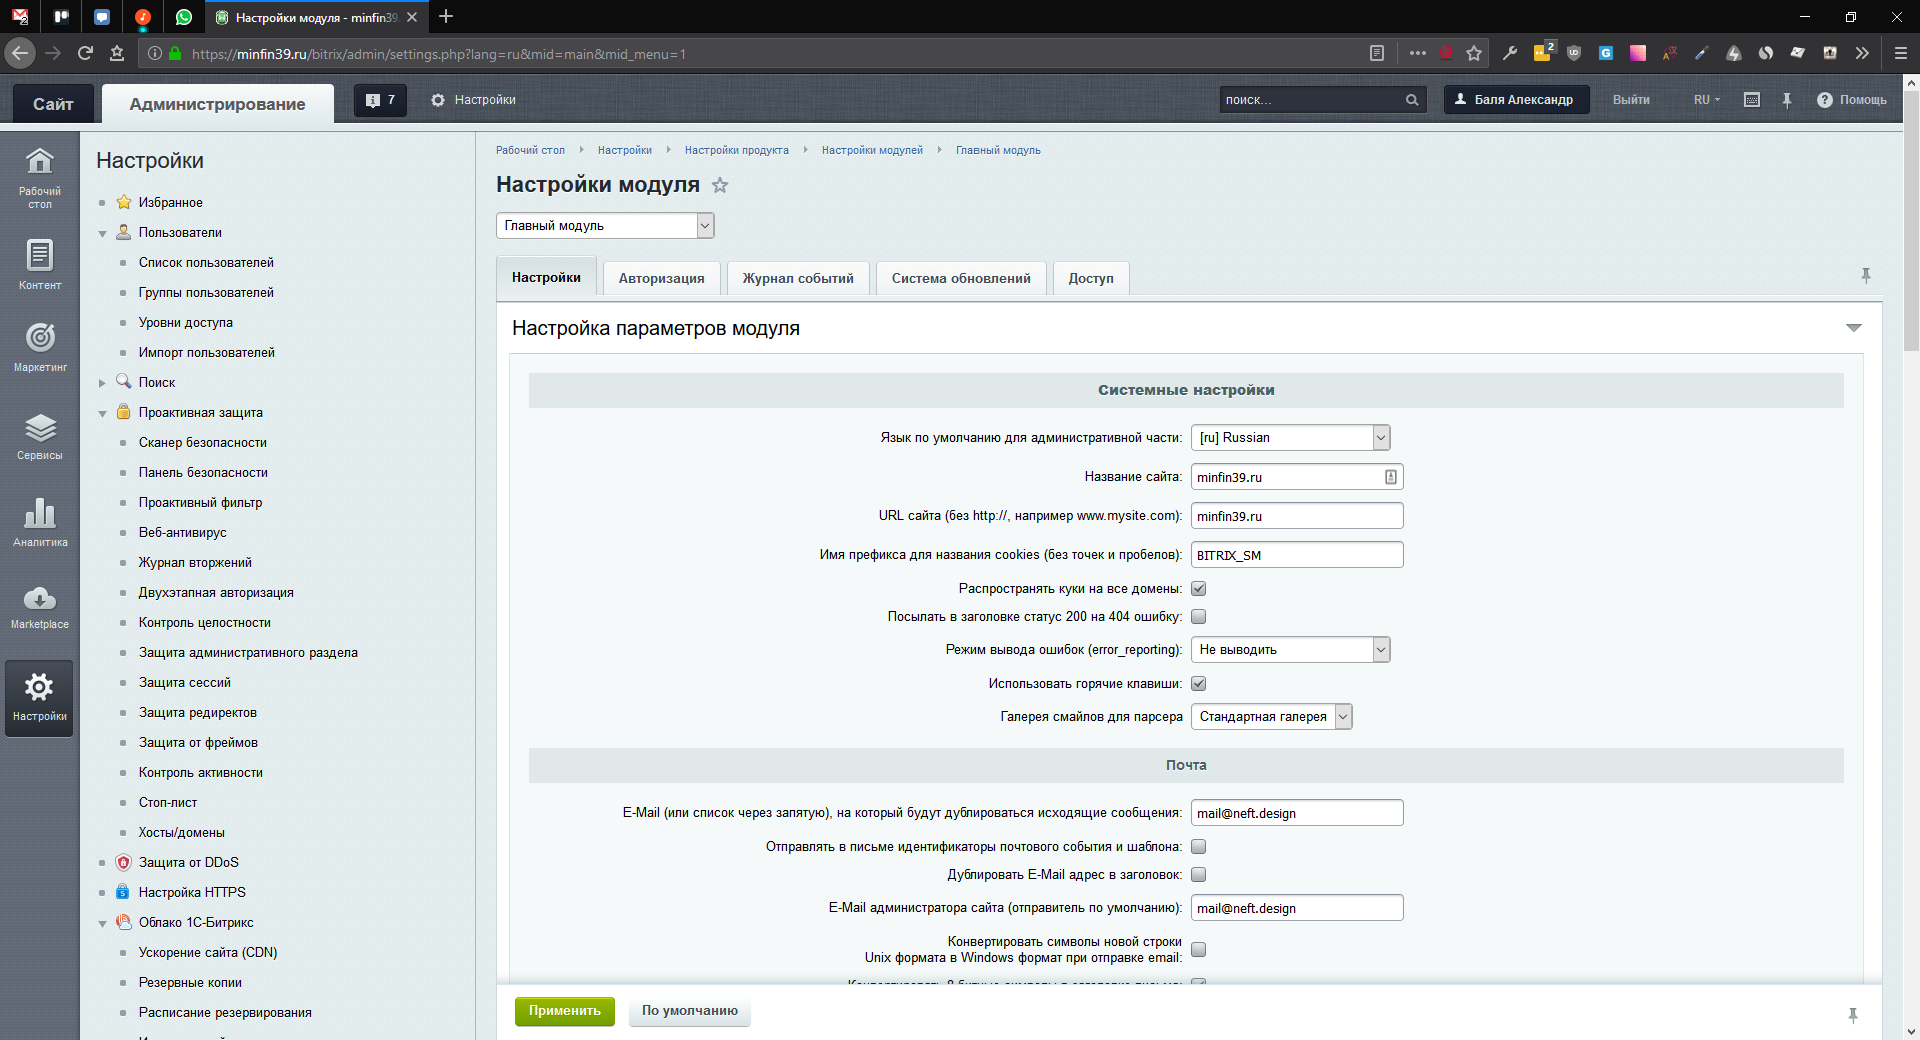Open the Маркетинг sidebar section
1920x1040 pixels.
(40, 346)
